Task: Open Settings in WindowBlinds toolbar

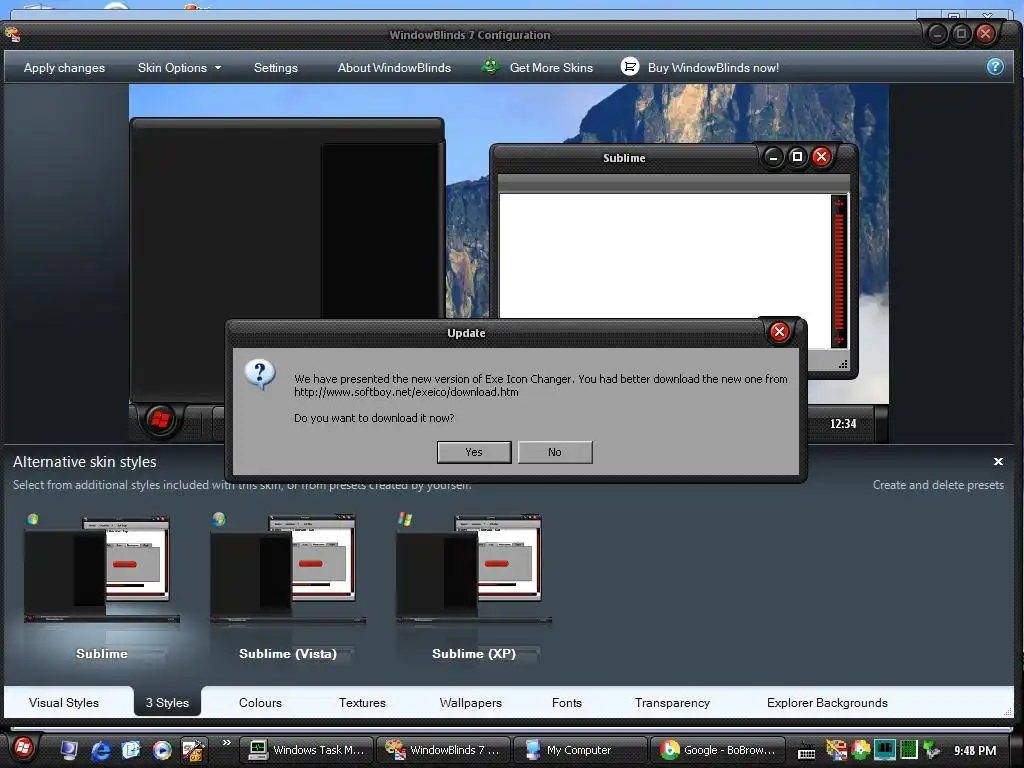Action: (x=276, y=68)
